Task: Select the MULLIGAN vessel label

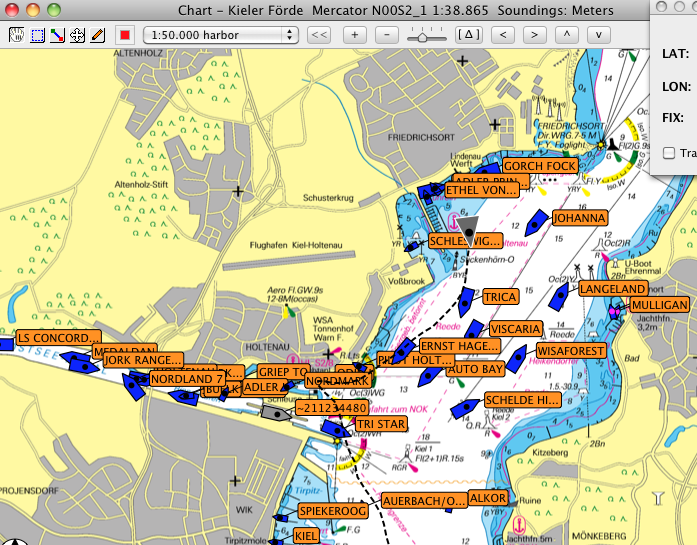Action: pyautogui.click(x=660, y=305)
